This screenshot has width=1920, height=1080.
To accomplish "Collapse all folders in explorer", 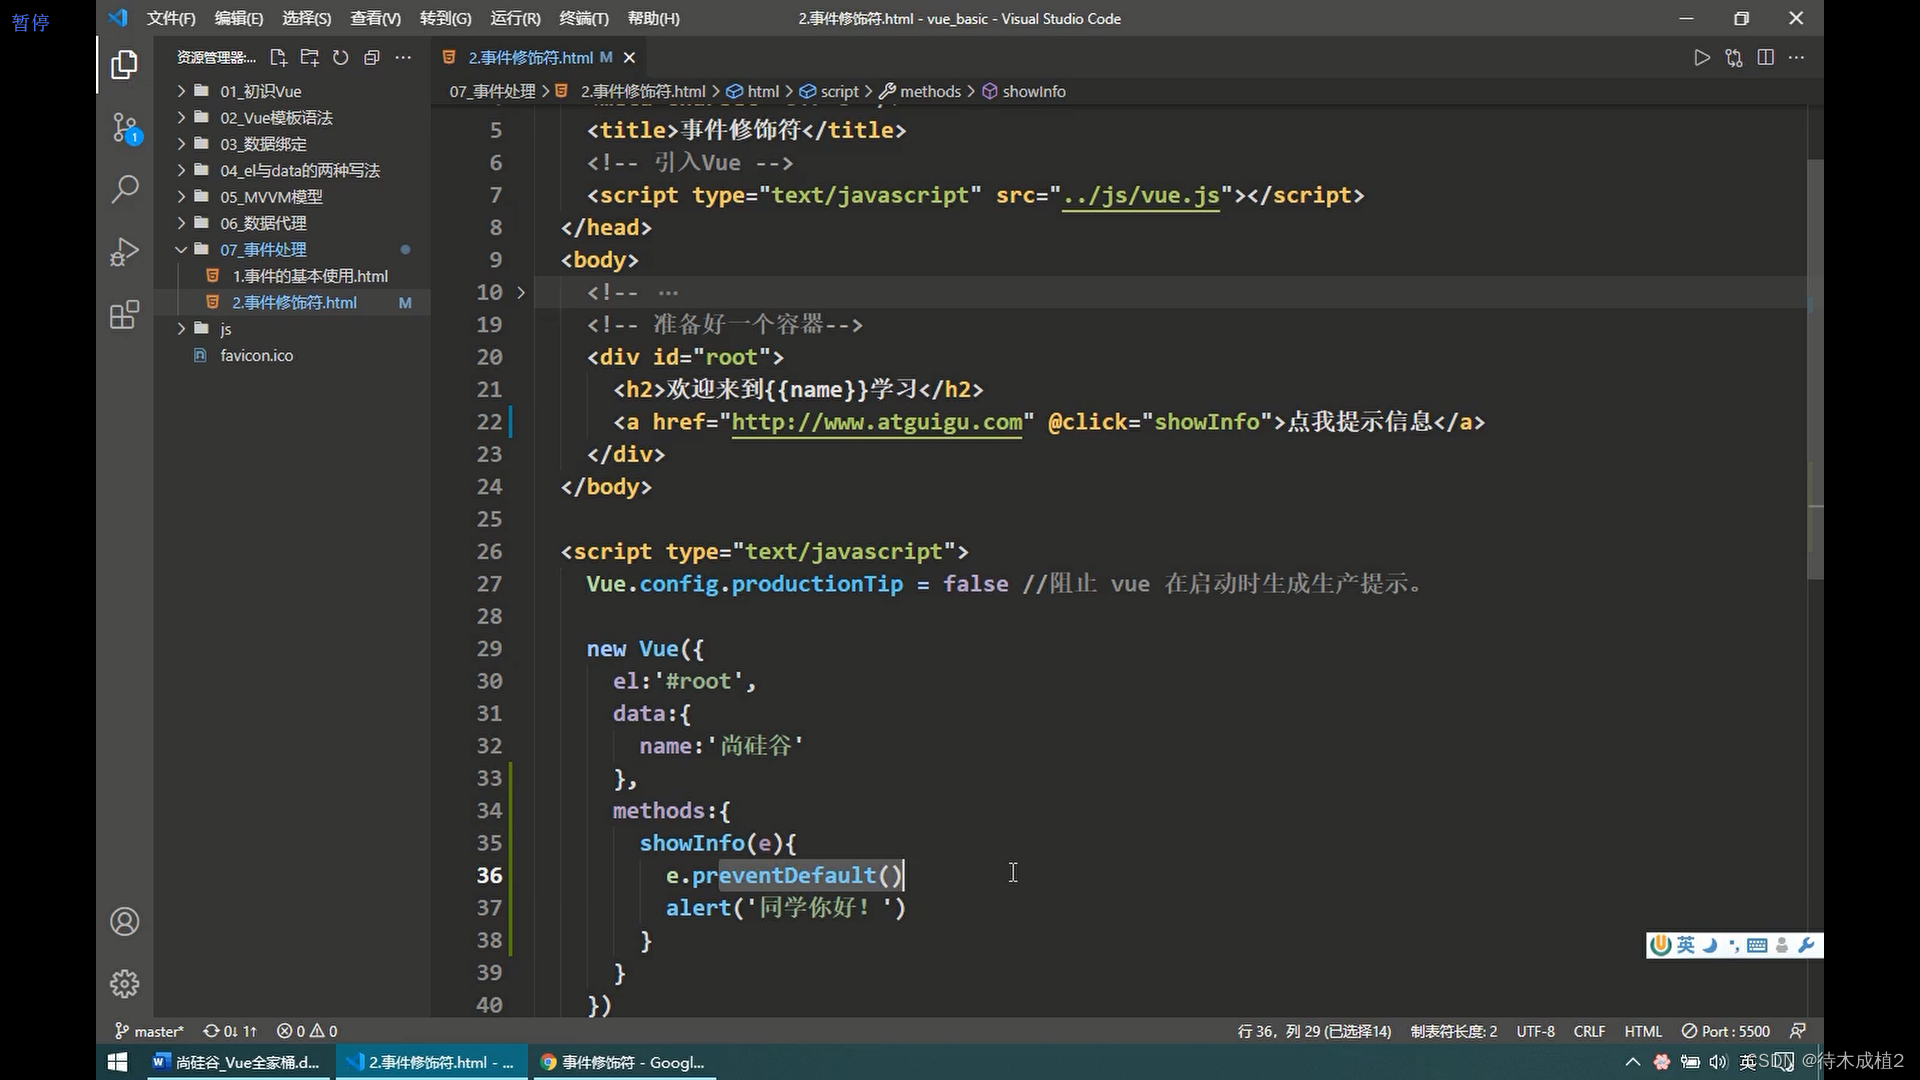I will click(372, 58).
